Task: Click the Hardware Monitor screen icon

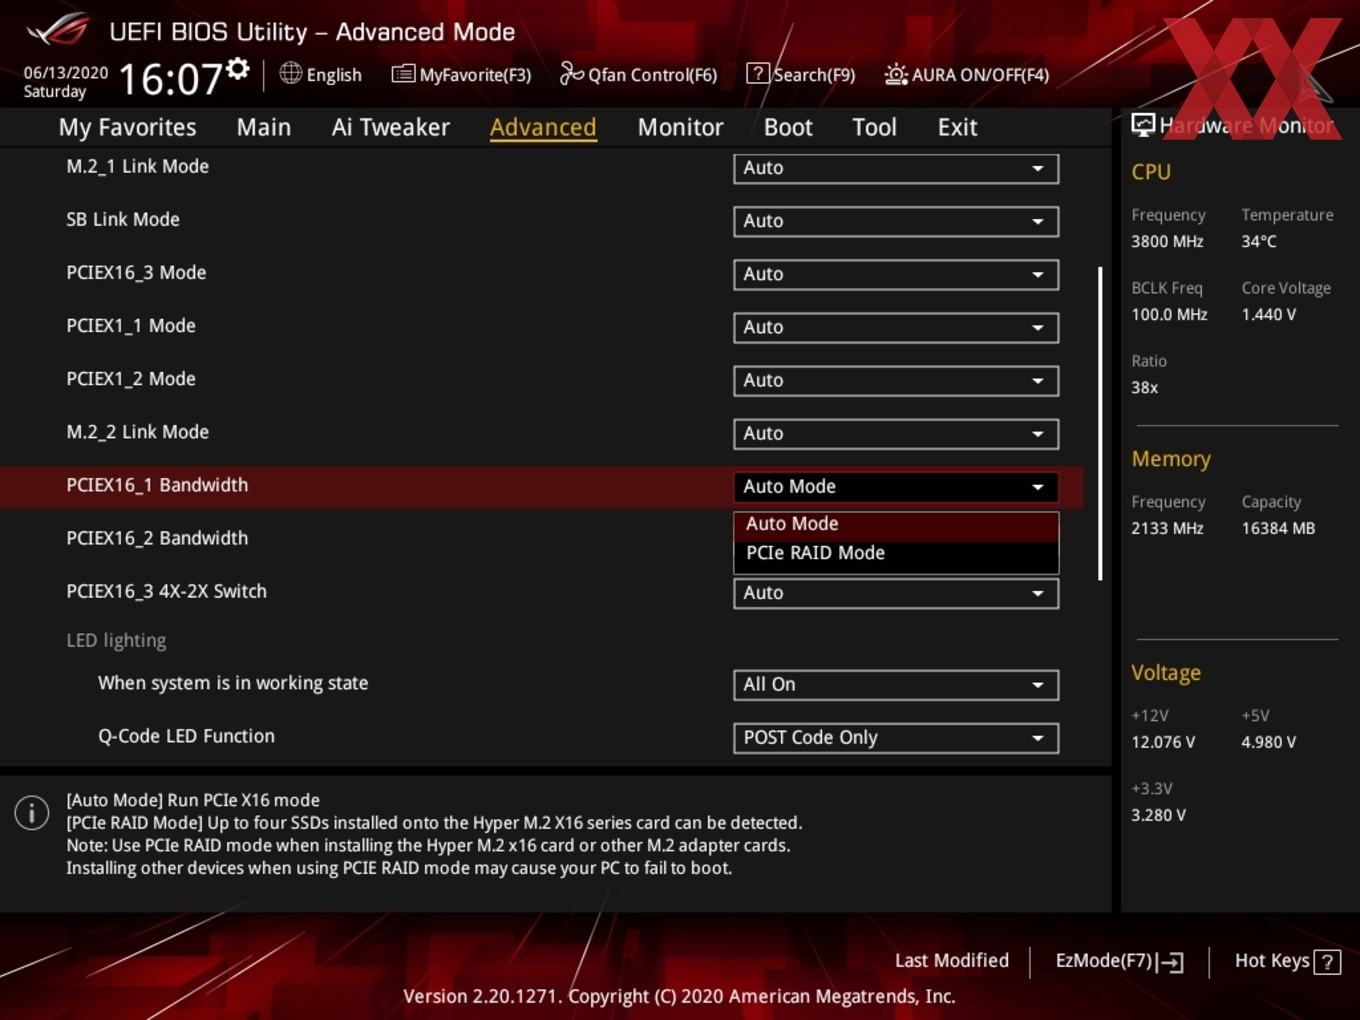Action: 1143,124
